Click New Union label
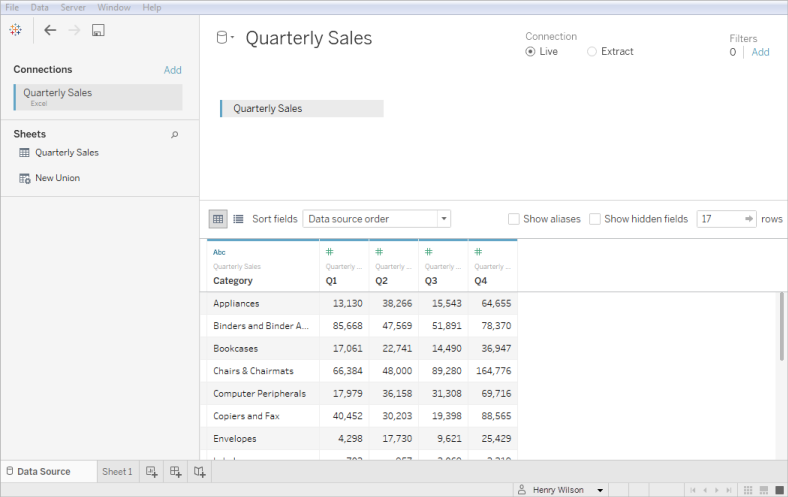The image size is (788, 497). click(57, 178)
